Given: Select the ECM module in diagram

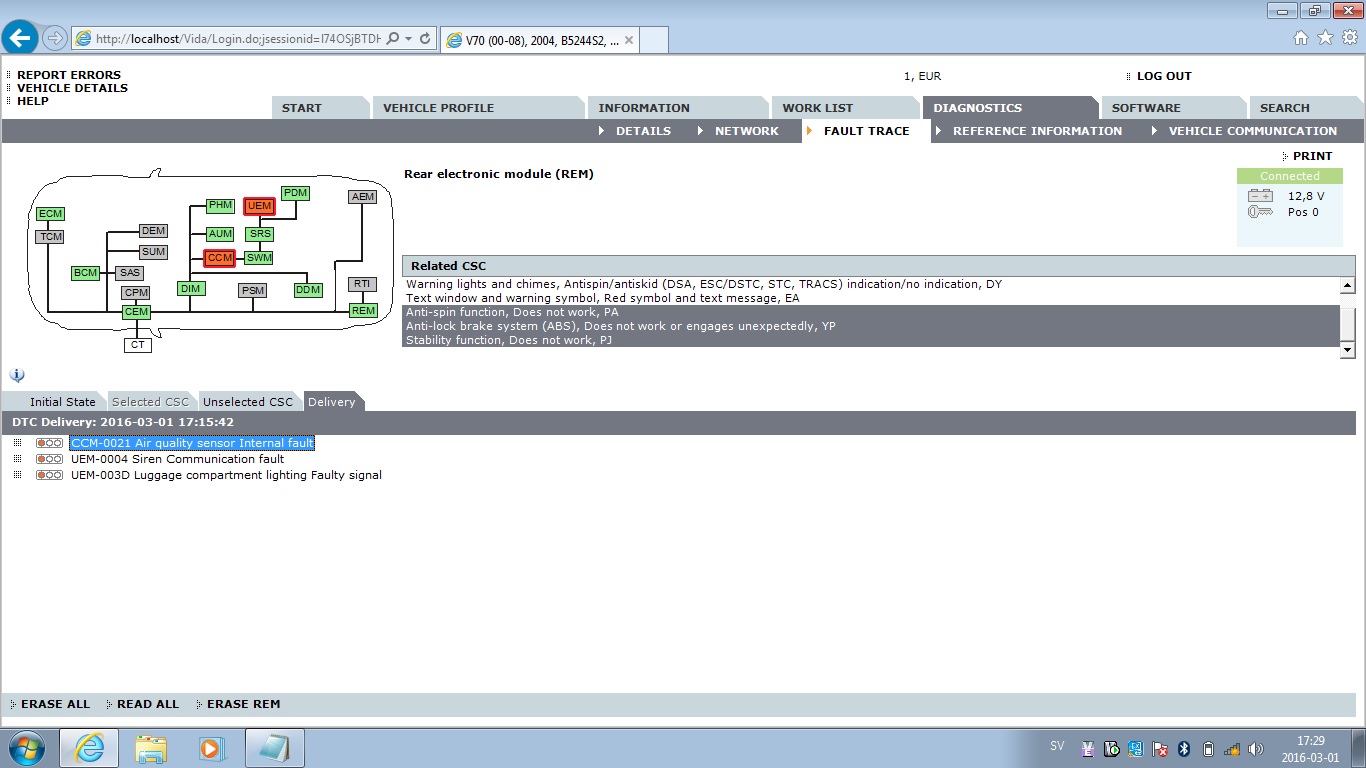Looking at the screenshot, I should 50,214.
